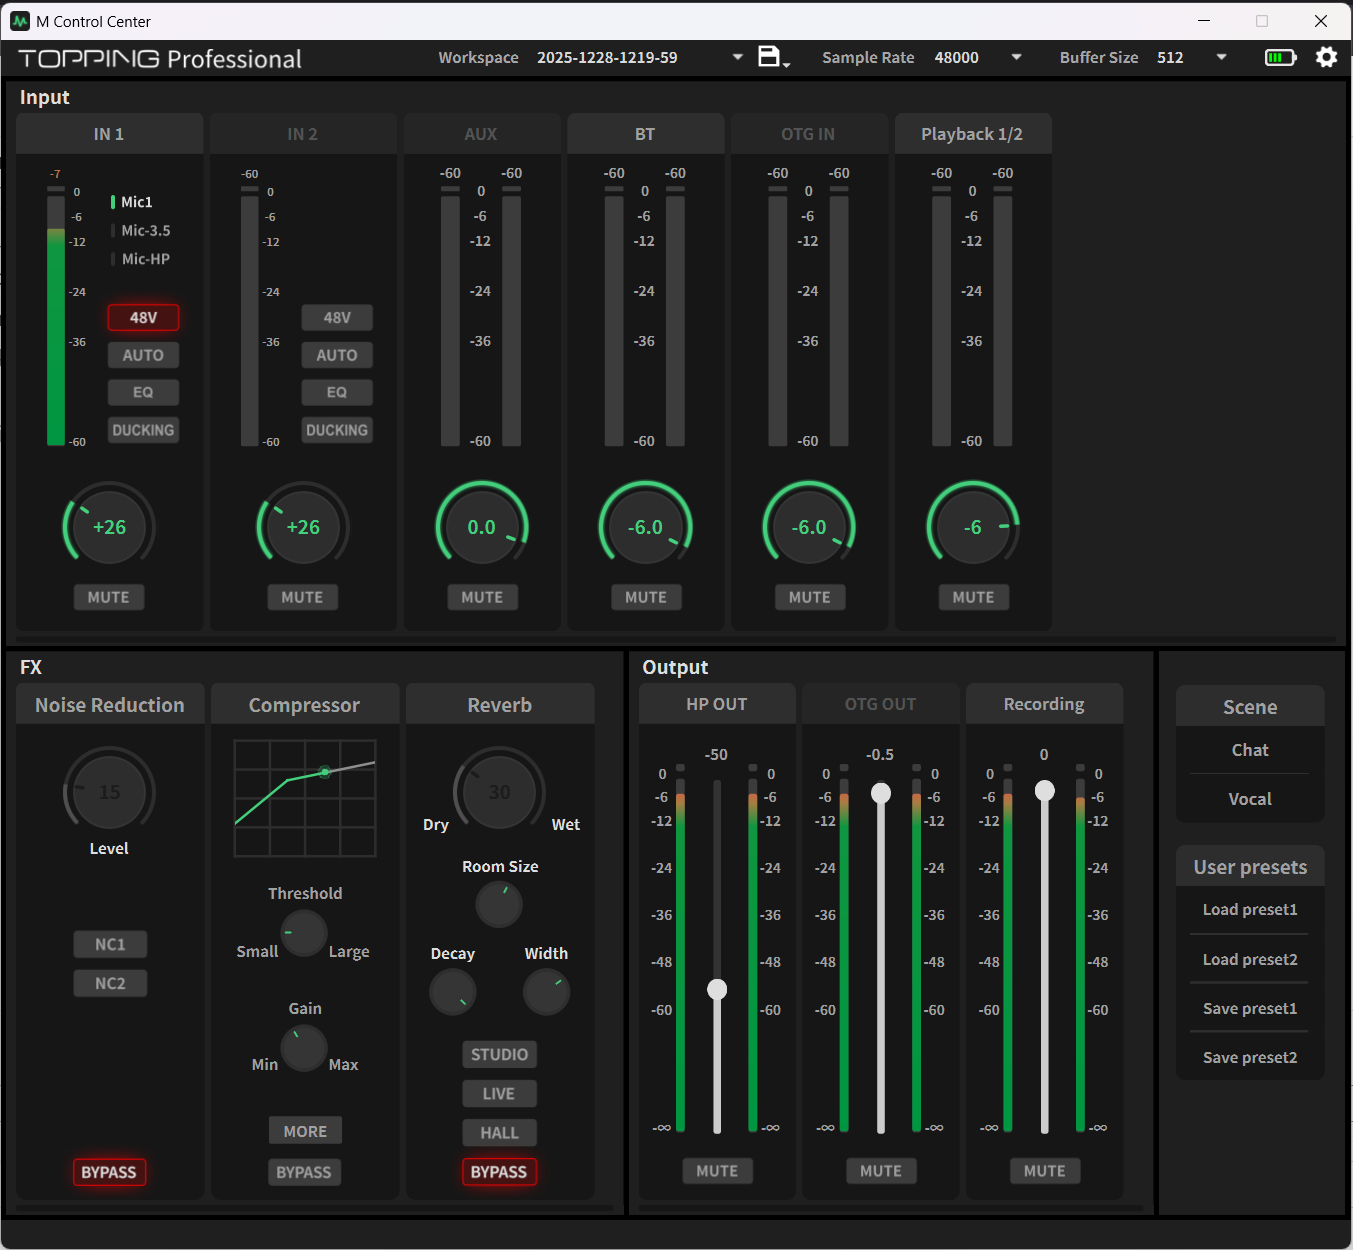
Task: Enable AUTO gain on IN 1
Action: pos(144,355)
